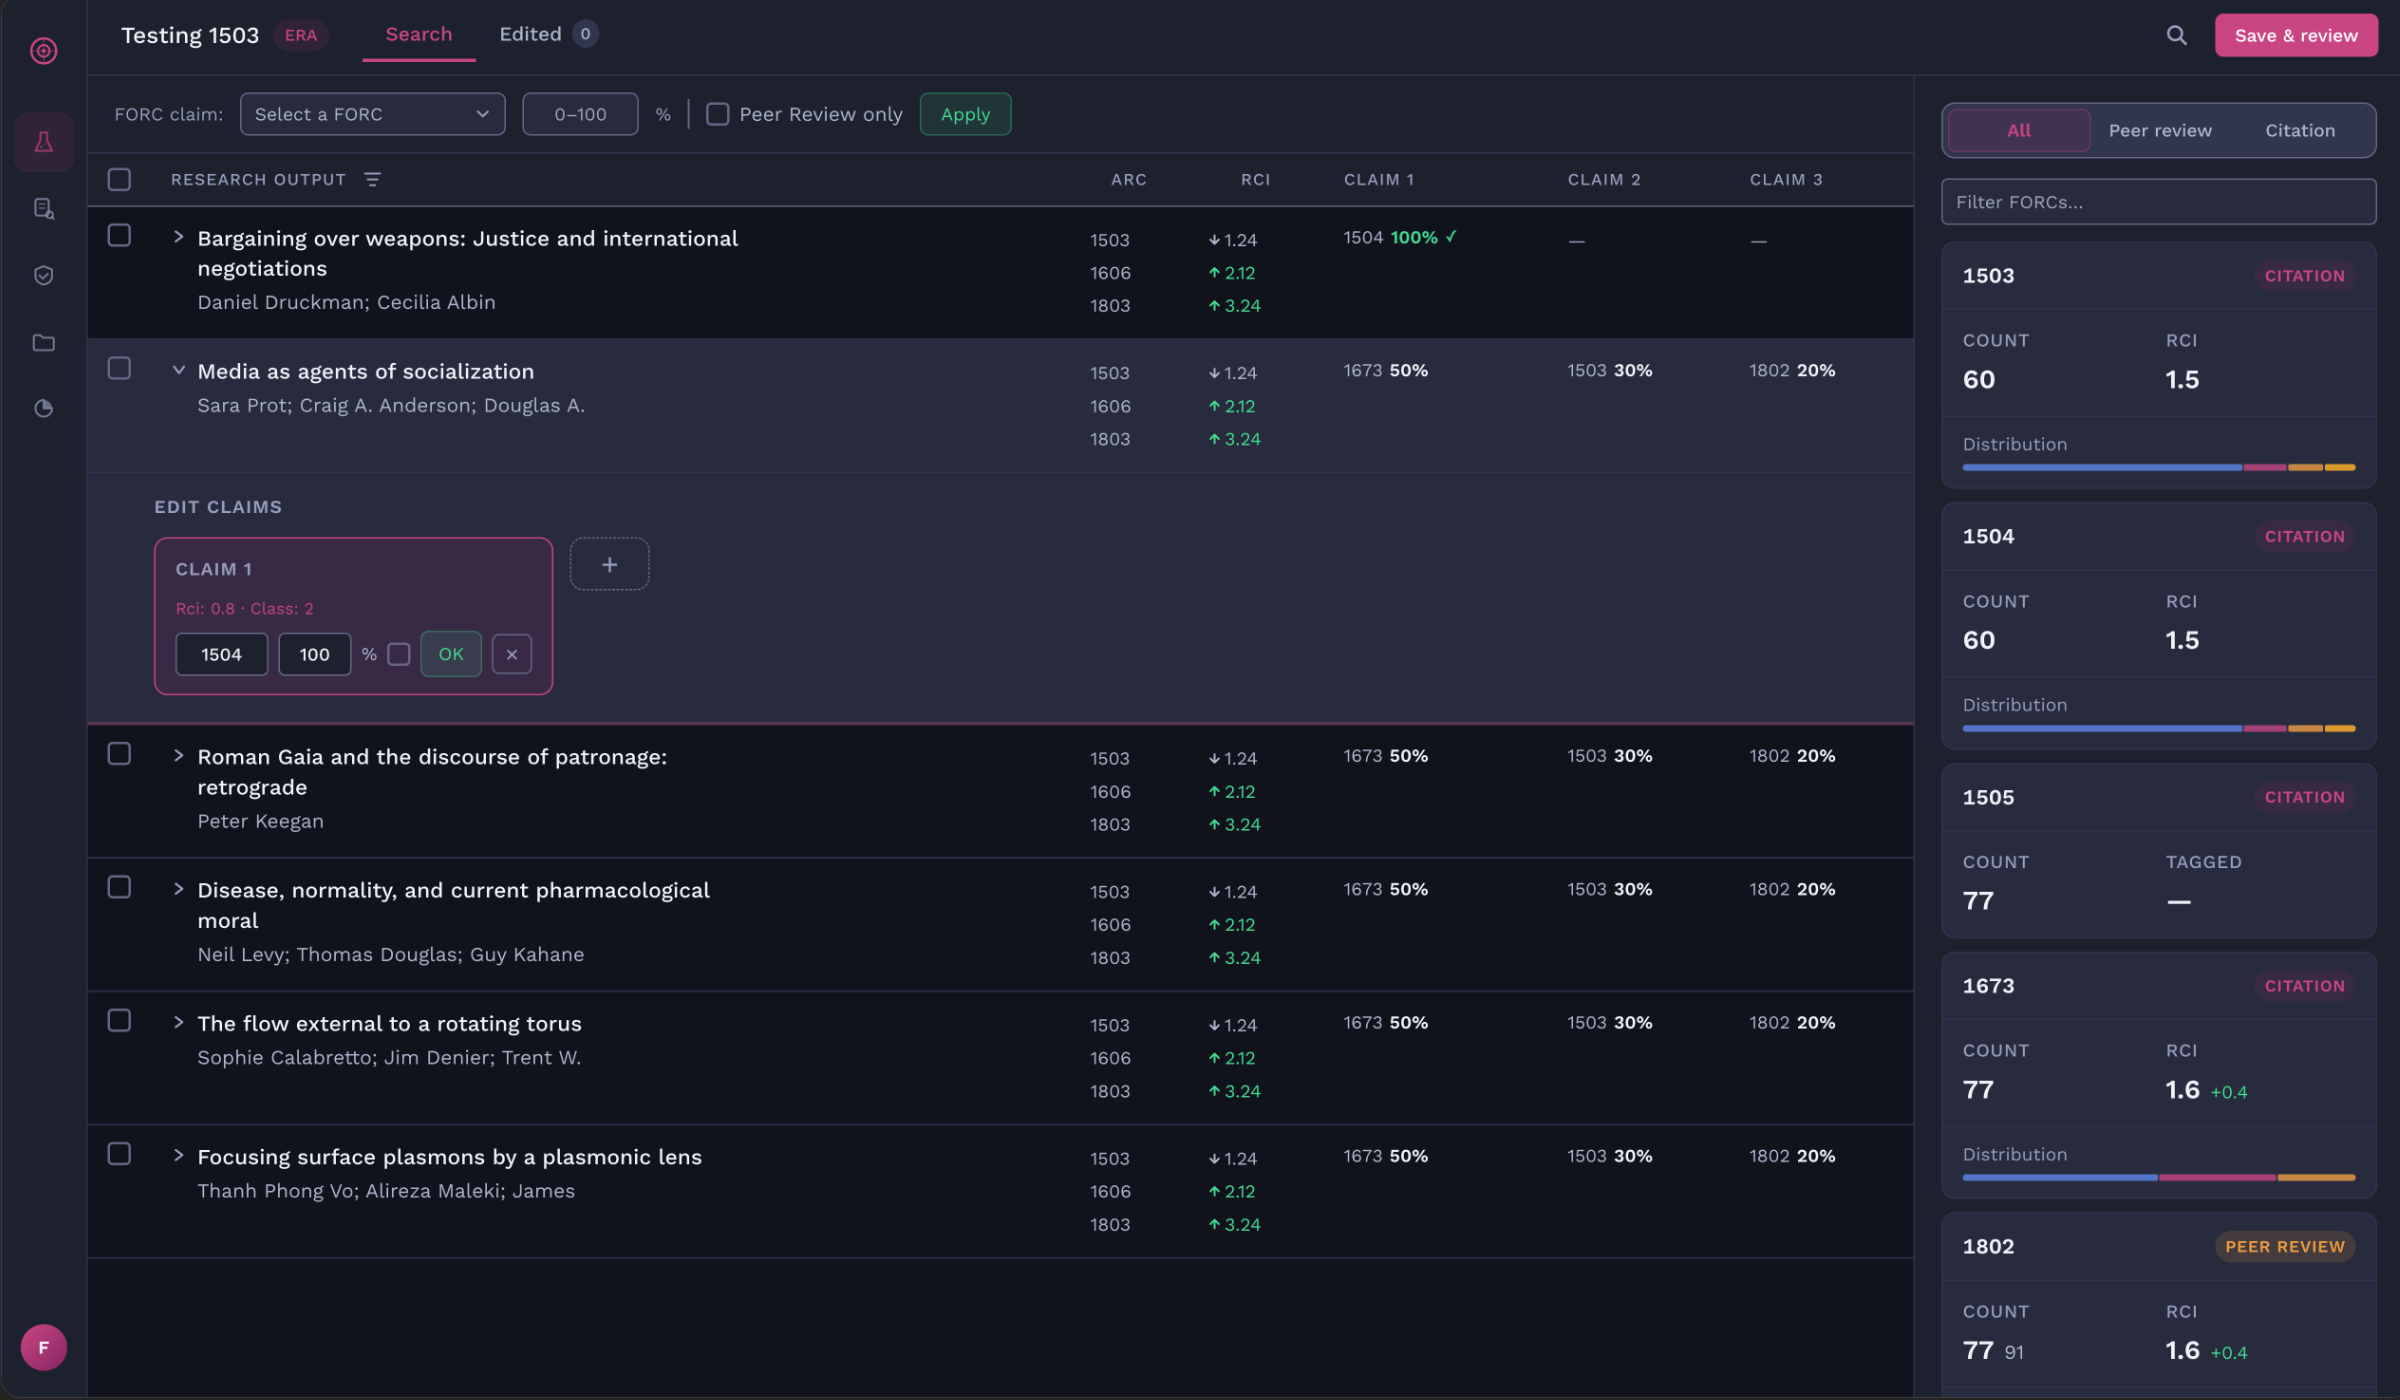Viewport: 2400px width, 1400px height.
Task: Click the 1503 distribution bar
Action: pyautogui.click(x=2158, y=467)
